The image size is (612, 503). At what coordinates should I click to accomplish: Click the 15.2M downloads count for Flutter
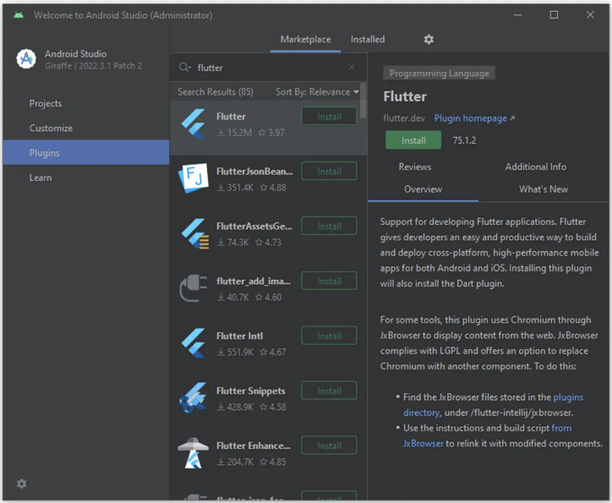(235, 133)
